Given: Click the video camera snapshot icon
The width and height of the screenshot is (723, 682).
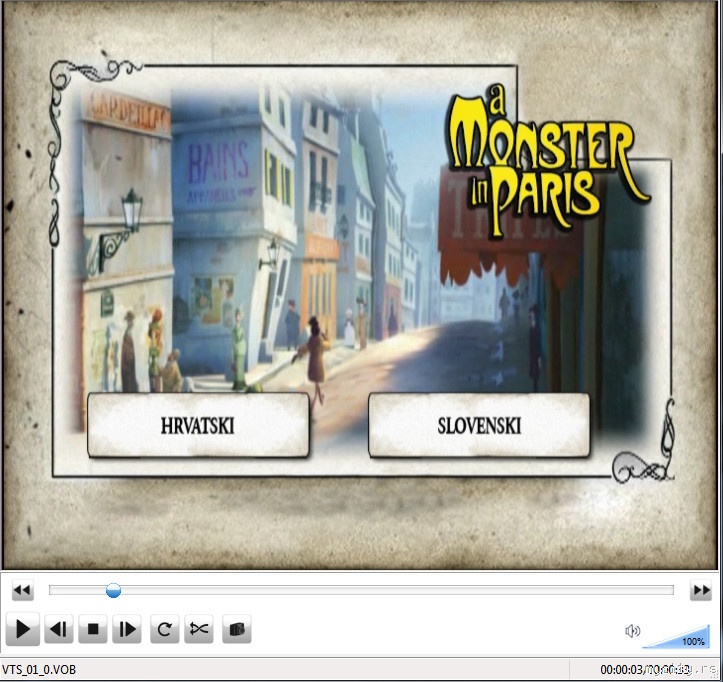Looking at the screenshot, I should point(237,629).
